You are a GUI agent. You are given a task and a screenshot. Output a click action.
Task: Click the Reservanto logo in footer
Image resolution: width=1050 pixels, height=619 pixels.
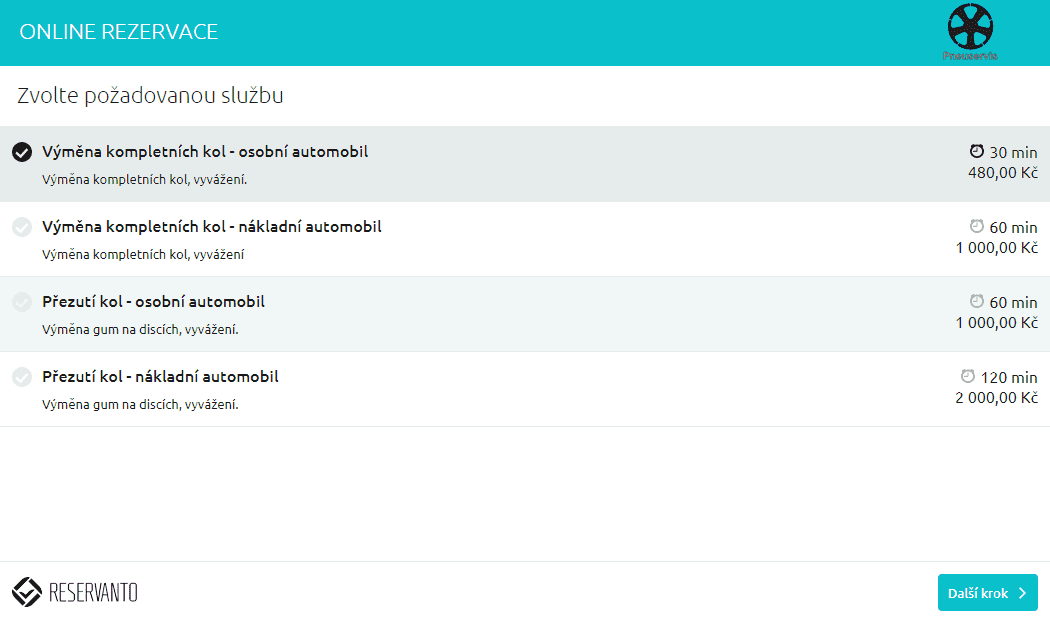pyautogui.click(x=75, y=593)
